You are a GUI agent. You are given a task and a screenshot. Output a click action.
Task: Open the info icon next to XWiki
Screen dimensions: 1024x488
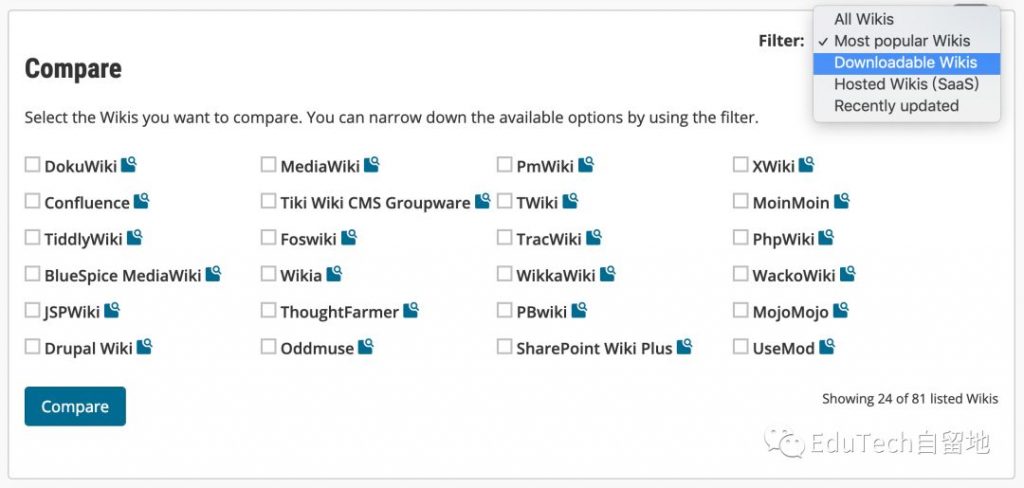(807, 165)
